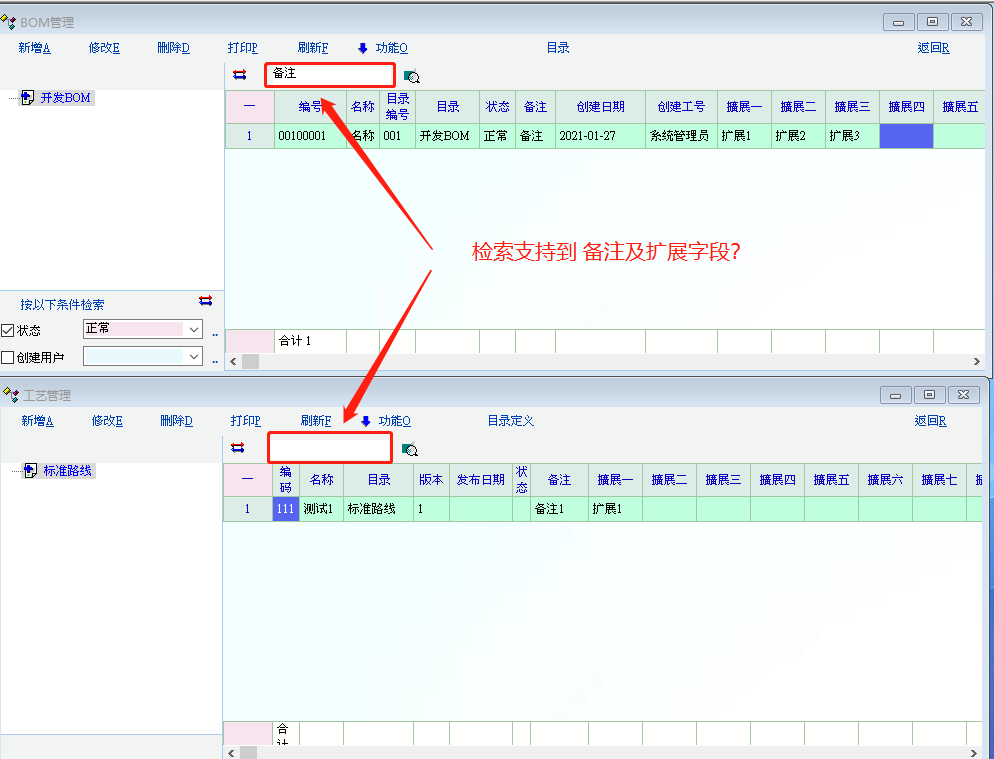
Task: Click the 创建日期 column header in BOM grid
Action: point(600,107)
